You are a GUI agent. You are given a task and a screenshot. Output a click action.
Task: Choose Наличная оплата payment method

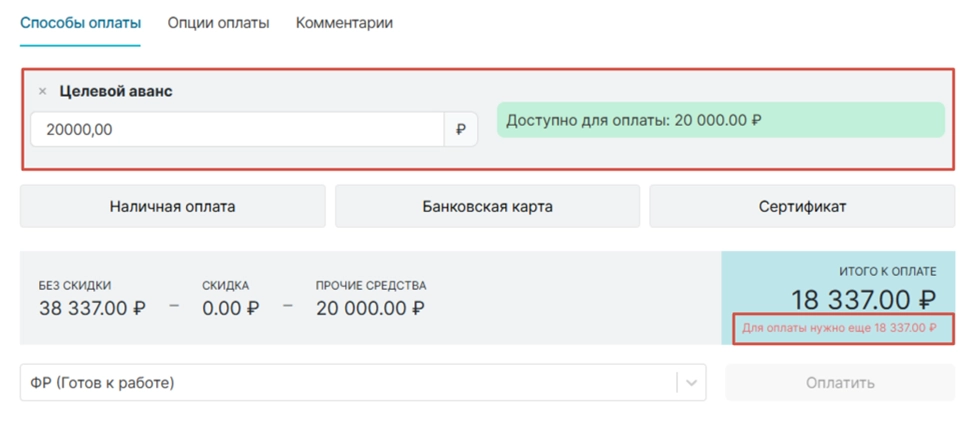coord(172,207)
